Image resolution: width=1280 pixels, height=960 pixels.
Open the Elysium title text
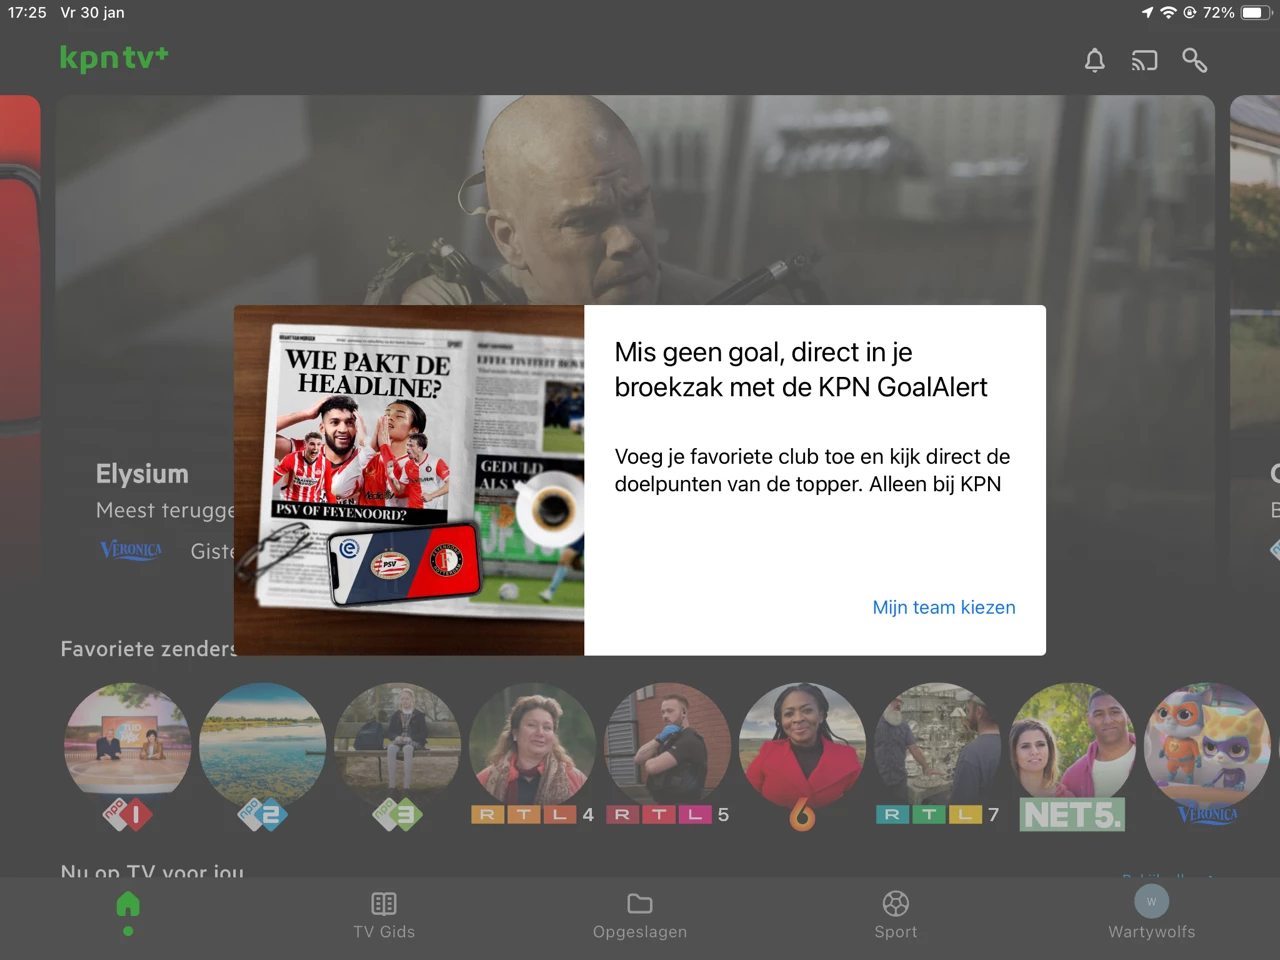tap(142, 474)
